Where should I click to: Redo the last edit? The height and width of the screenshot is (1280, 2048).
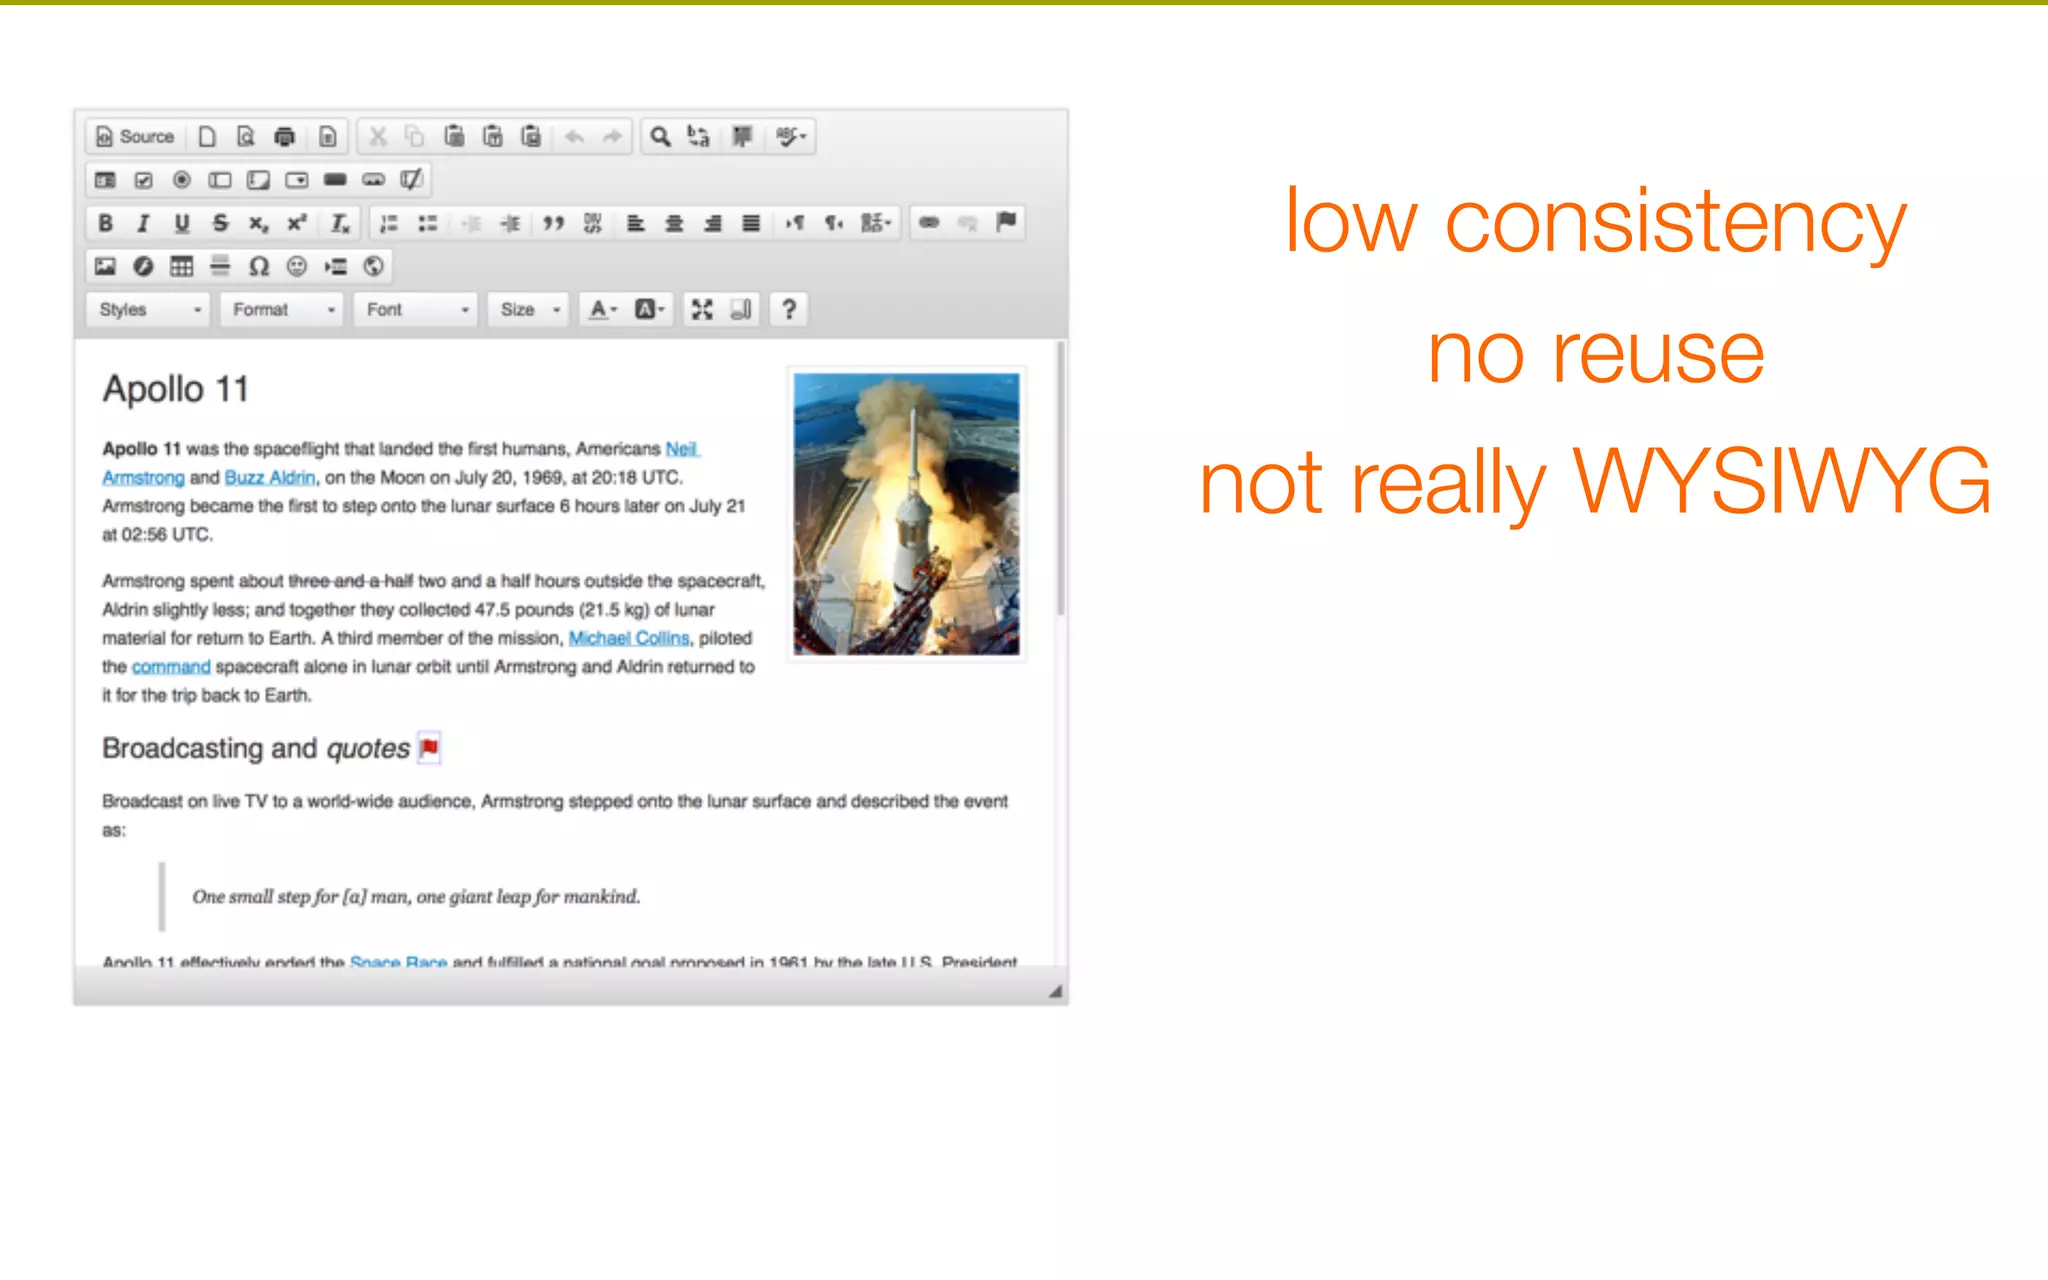pos(612,136)
